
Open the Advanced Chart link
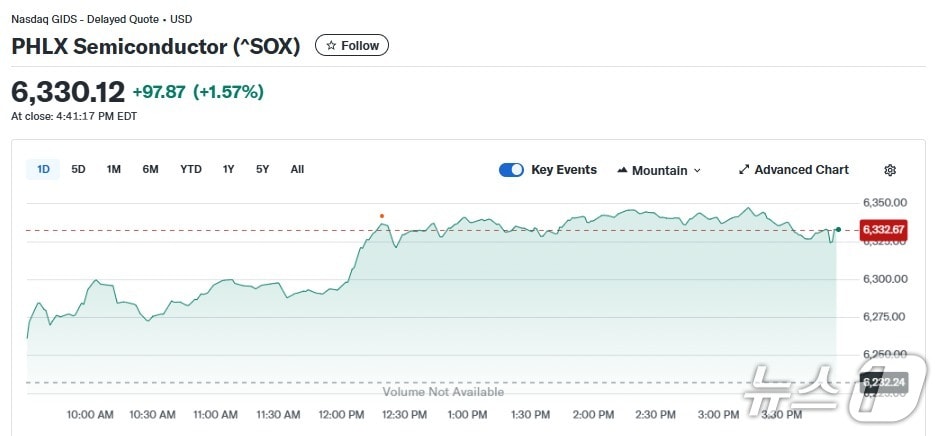[801, 170]
